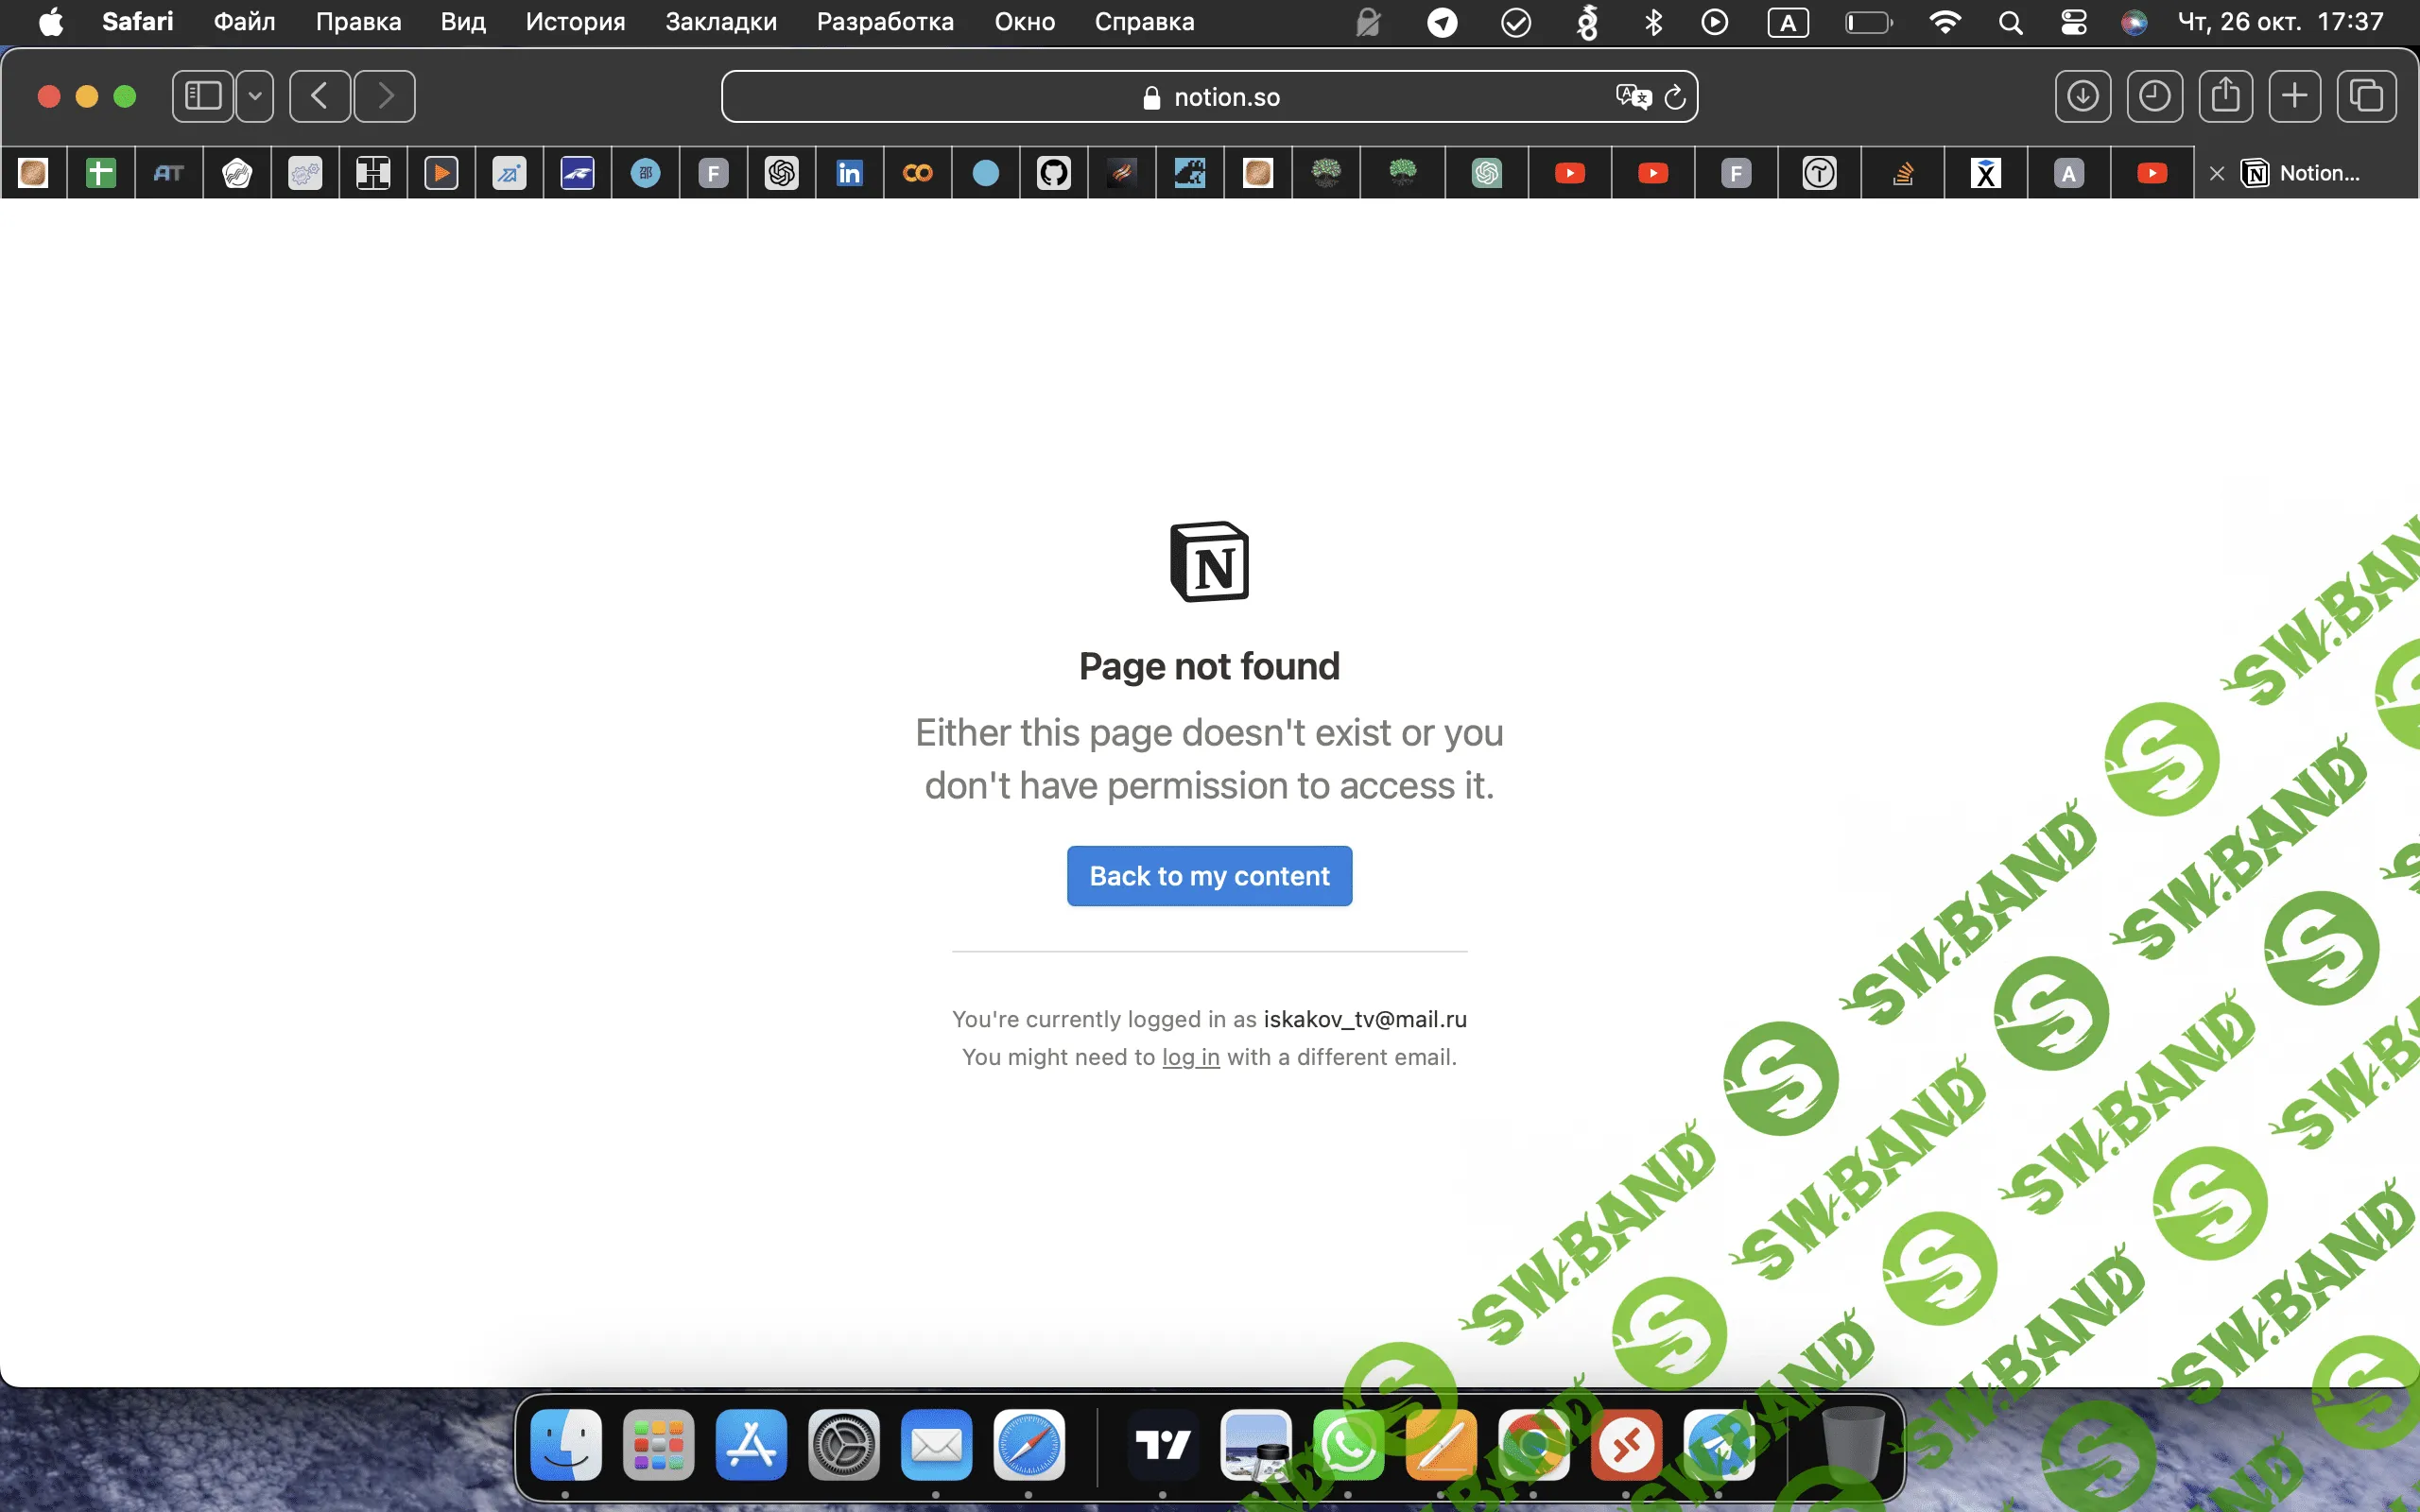Image resolution: width=2420 pixels, height=1512 pixels.
Task: Click the Safari sidebar toggle icon
Action: tap(203, 96)
